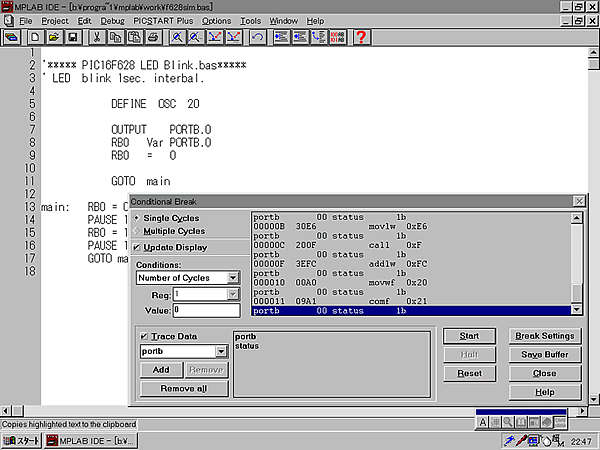Screen dimensions: 600x450
Task: Select the Multiple Cycles radio option
Action: click(138, 231)
